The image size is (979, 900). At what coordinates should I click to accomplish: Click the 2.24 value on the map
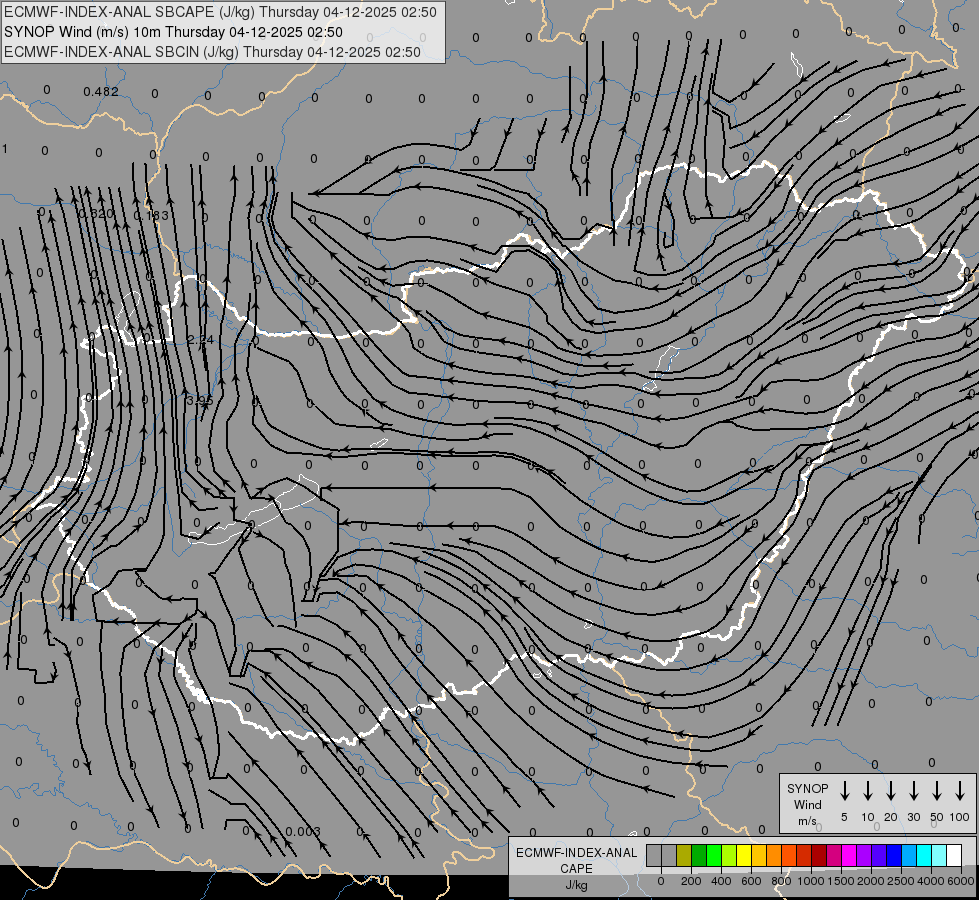pos(200,340)
